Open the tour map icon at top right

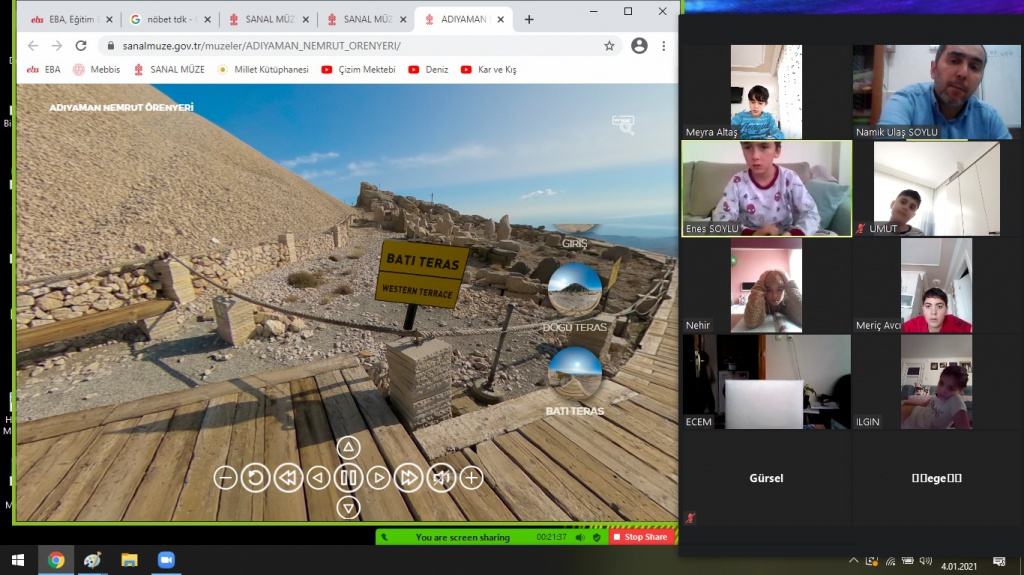(623, 123)
